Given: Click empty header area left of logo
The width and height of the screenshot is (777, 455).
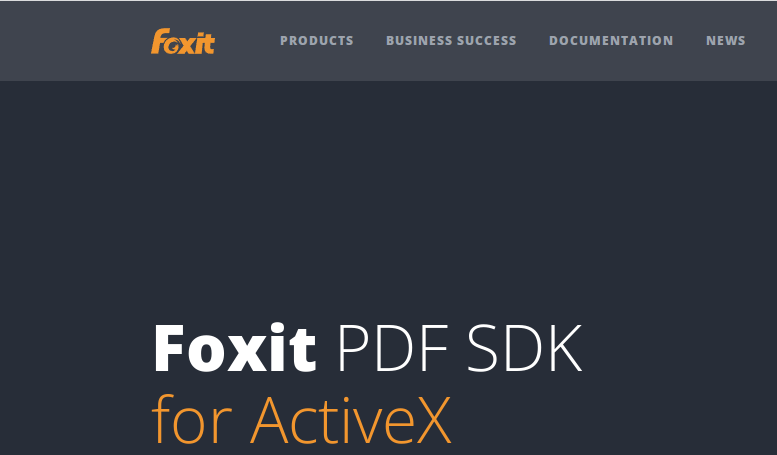Looking at the screenshot, I should coord(74,41).
